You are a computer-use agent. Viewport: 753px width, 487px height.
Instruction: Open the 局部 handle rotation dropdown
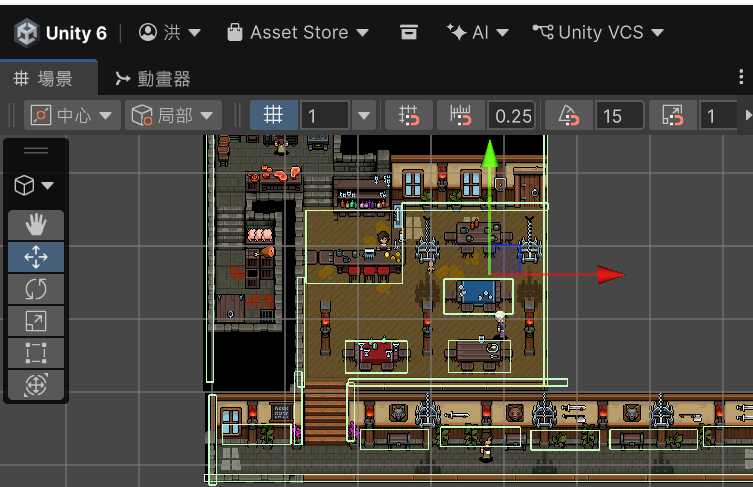click(x=173, y=115)
